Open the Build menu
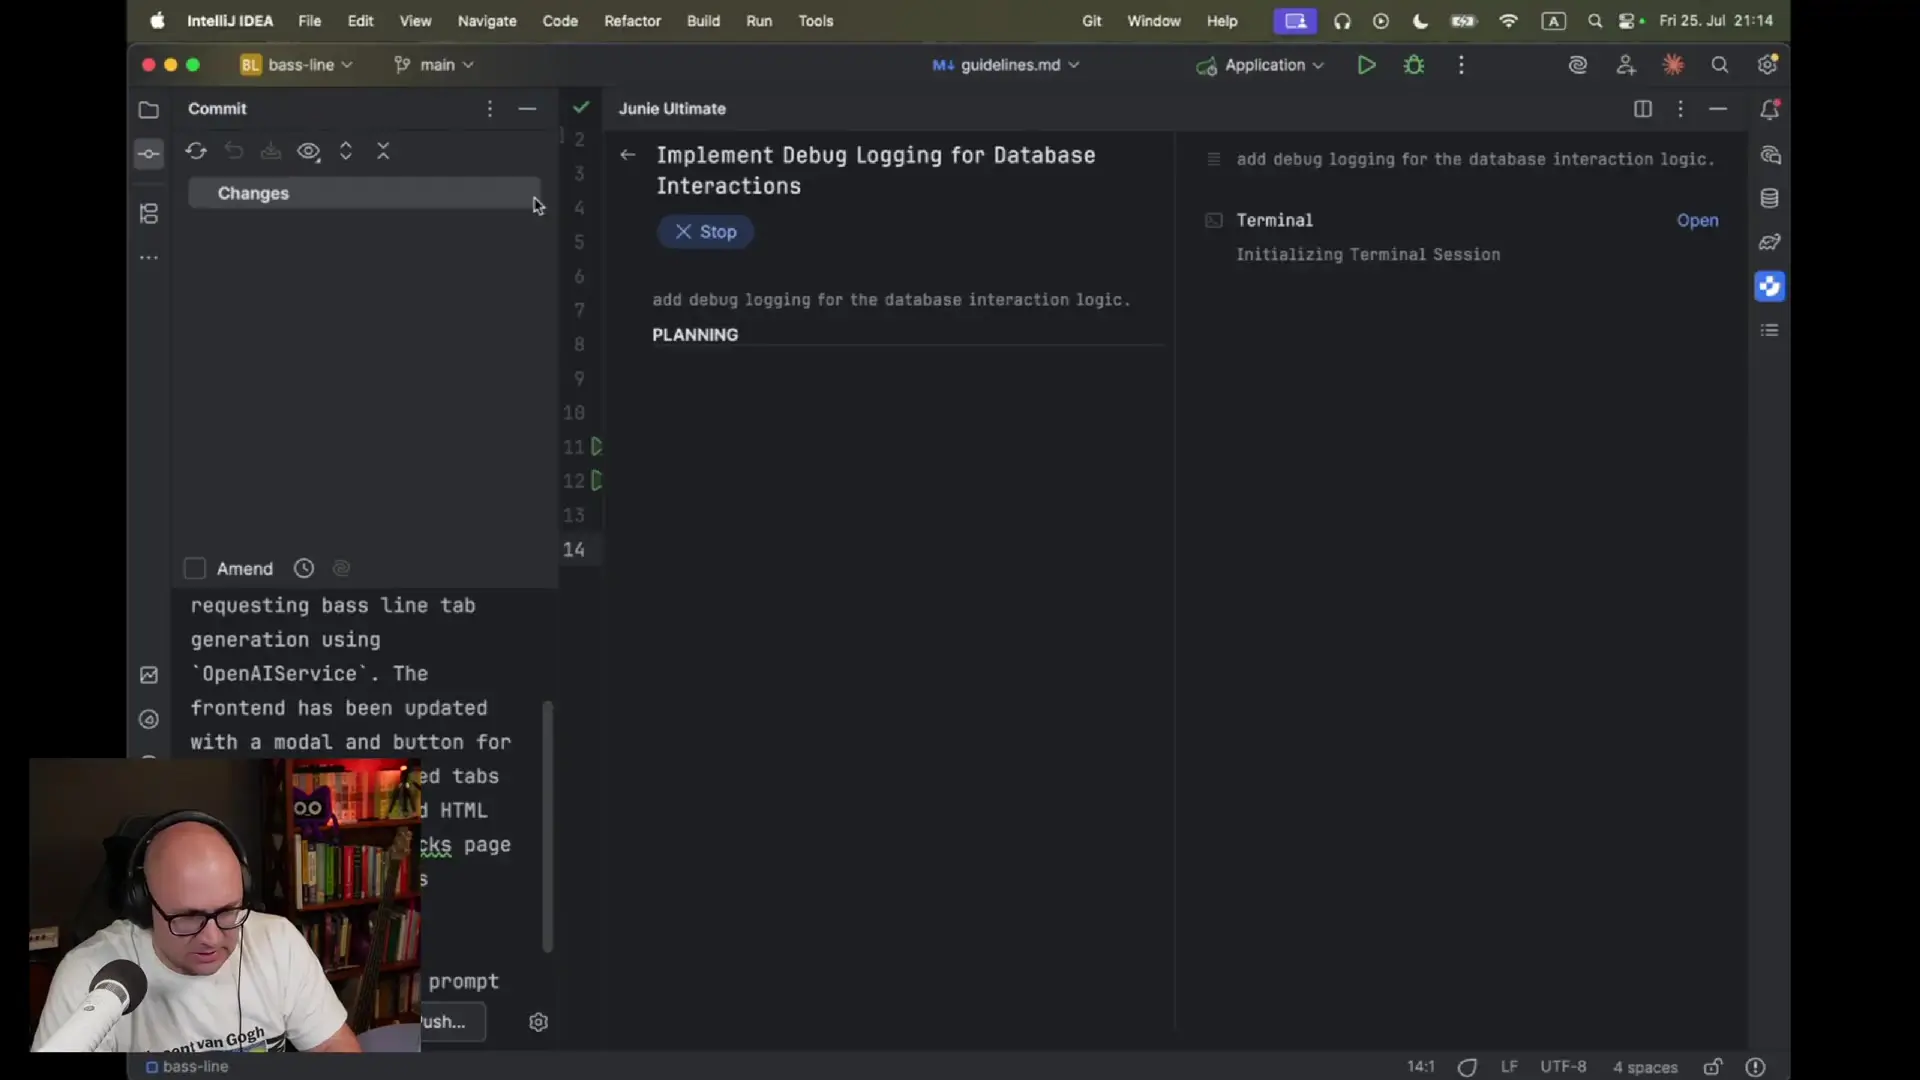Screen dimensions: 1920x1080 click(703, 21)
